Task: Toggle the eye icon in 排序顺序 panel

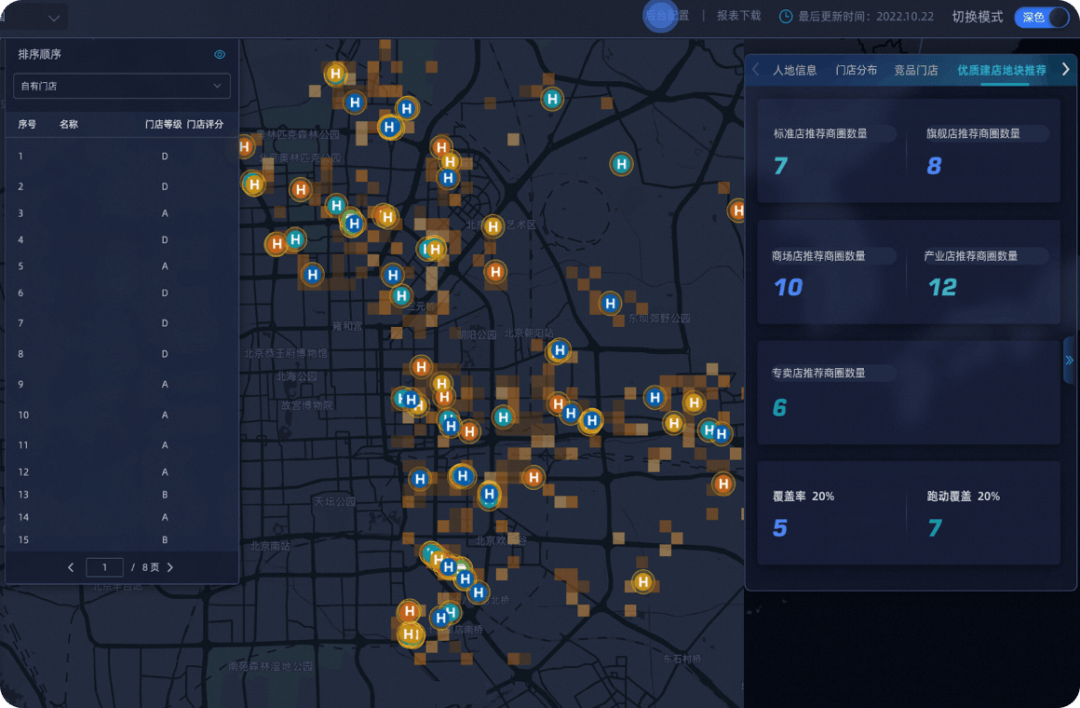Action: click(x=220, y=55)
